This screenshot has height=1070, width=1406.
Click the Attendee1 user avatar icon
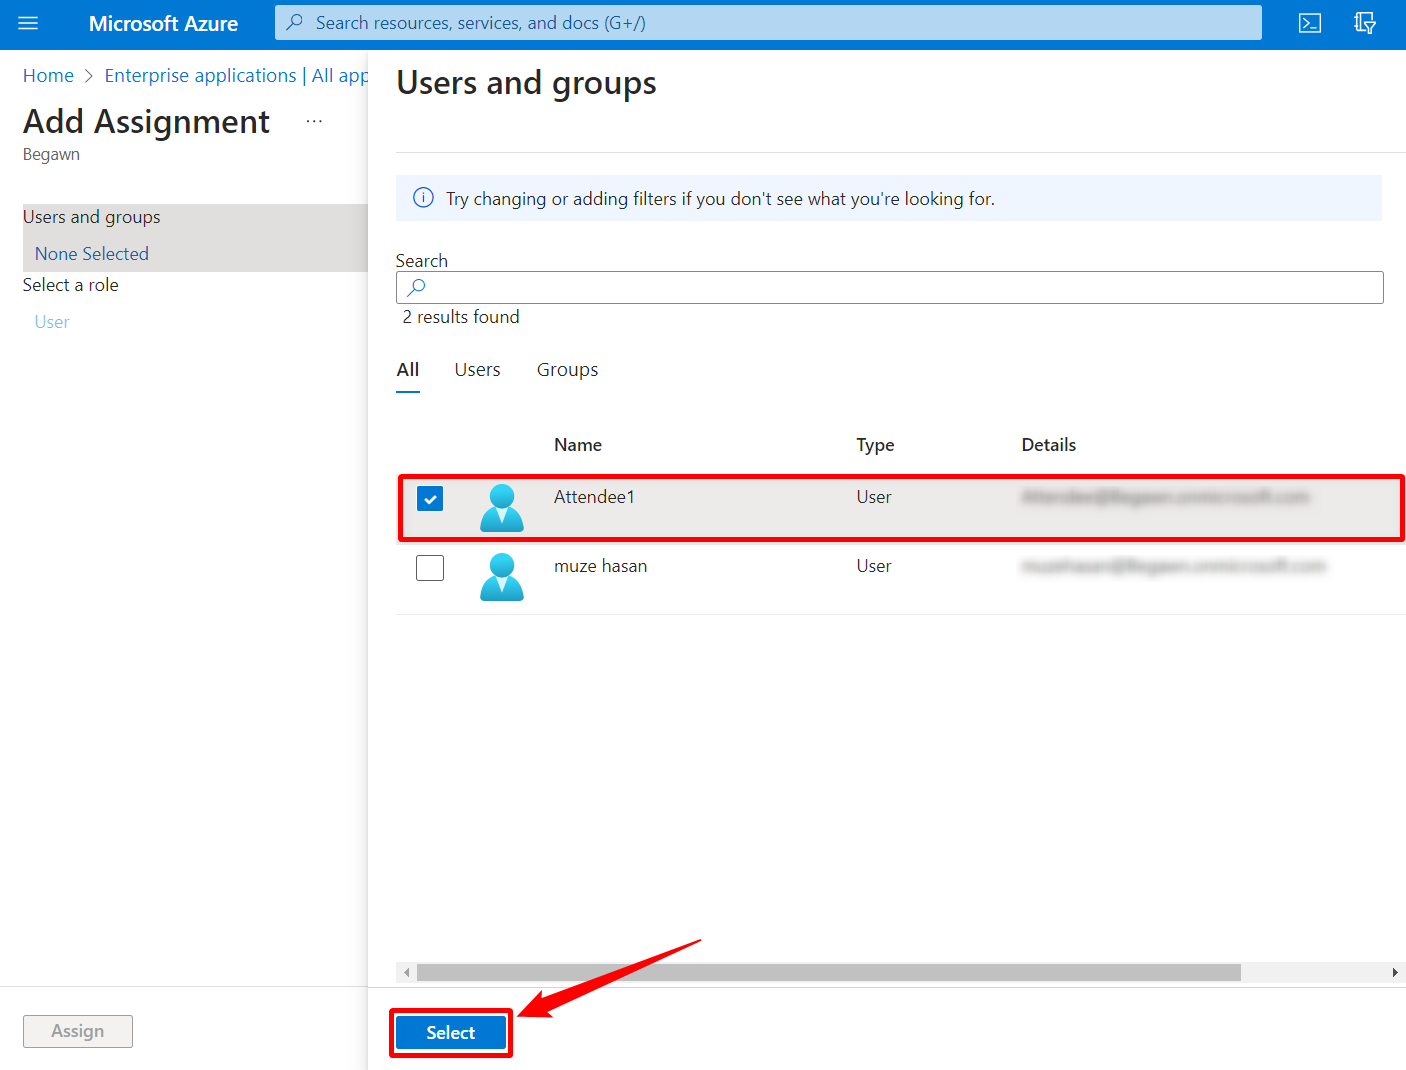pyautogui.click(x=502, y=508)
